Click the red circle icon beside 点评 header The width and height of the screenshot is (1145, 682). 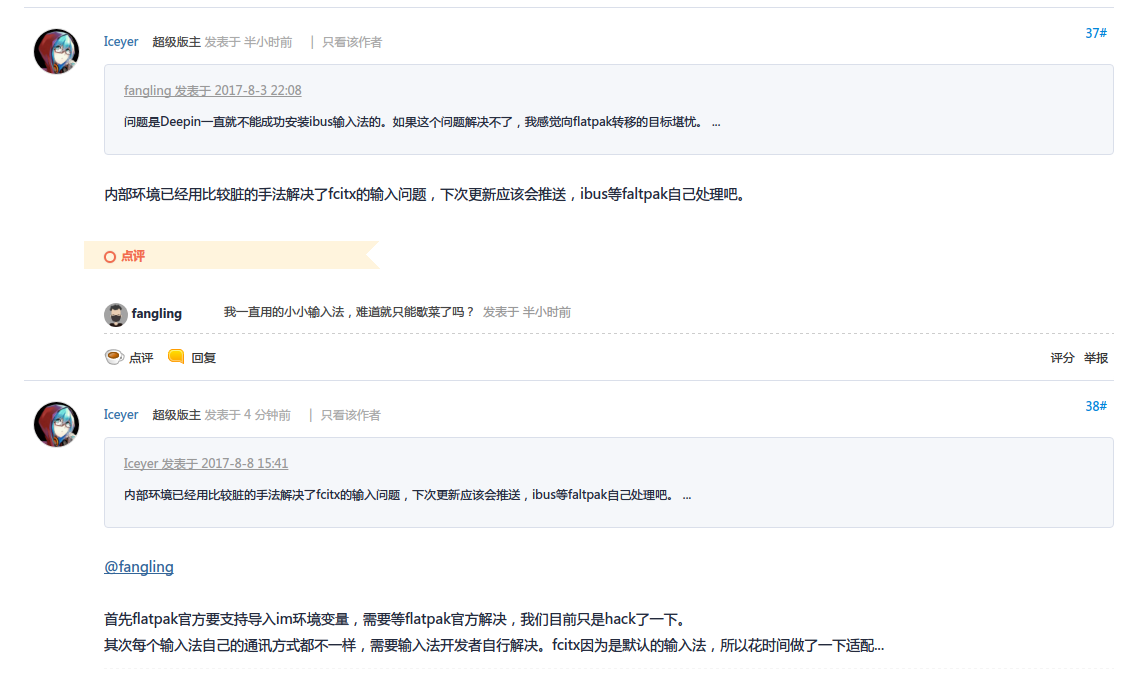110,257
